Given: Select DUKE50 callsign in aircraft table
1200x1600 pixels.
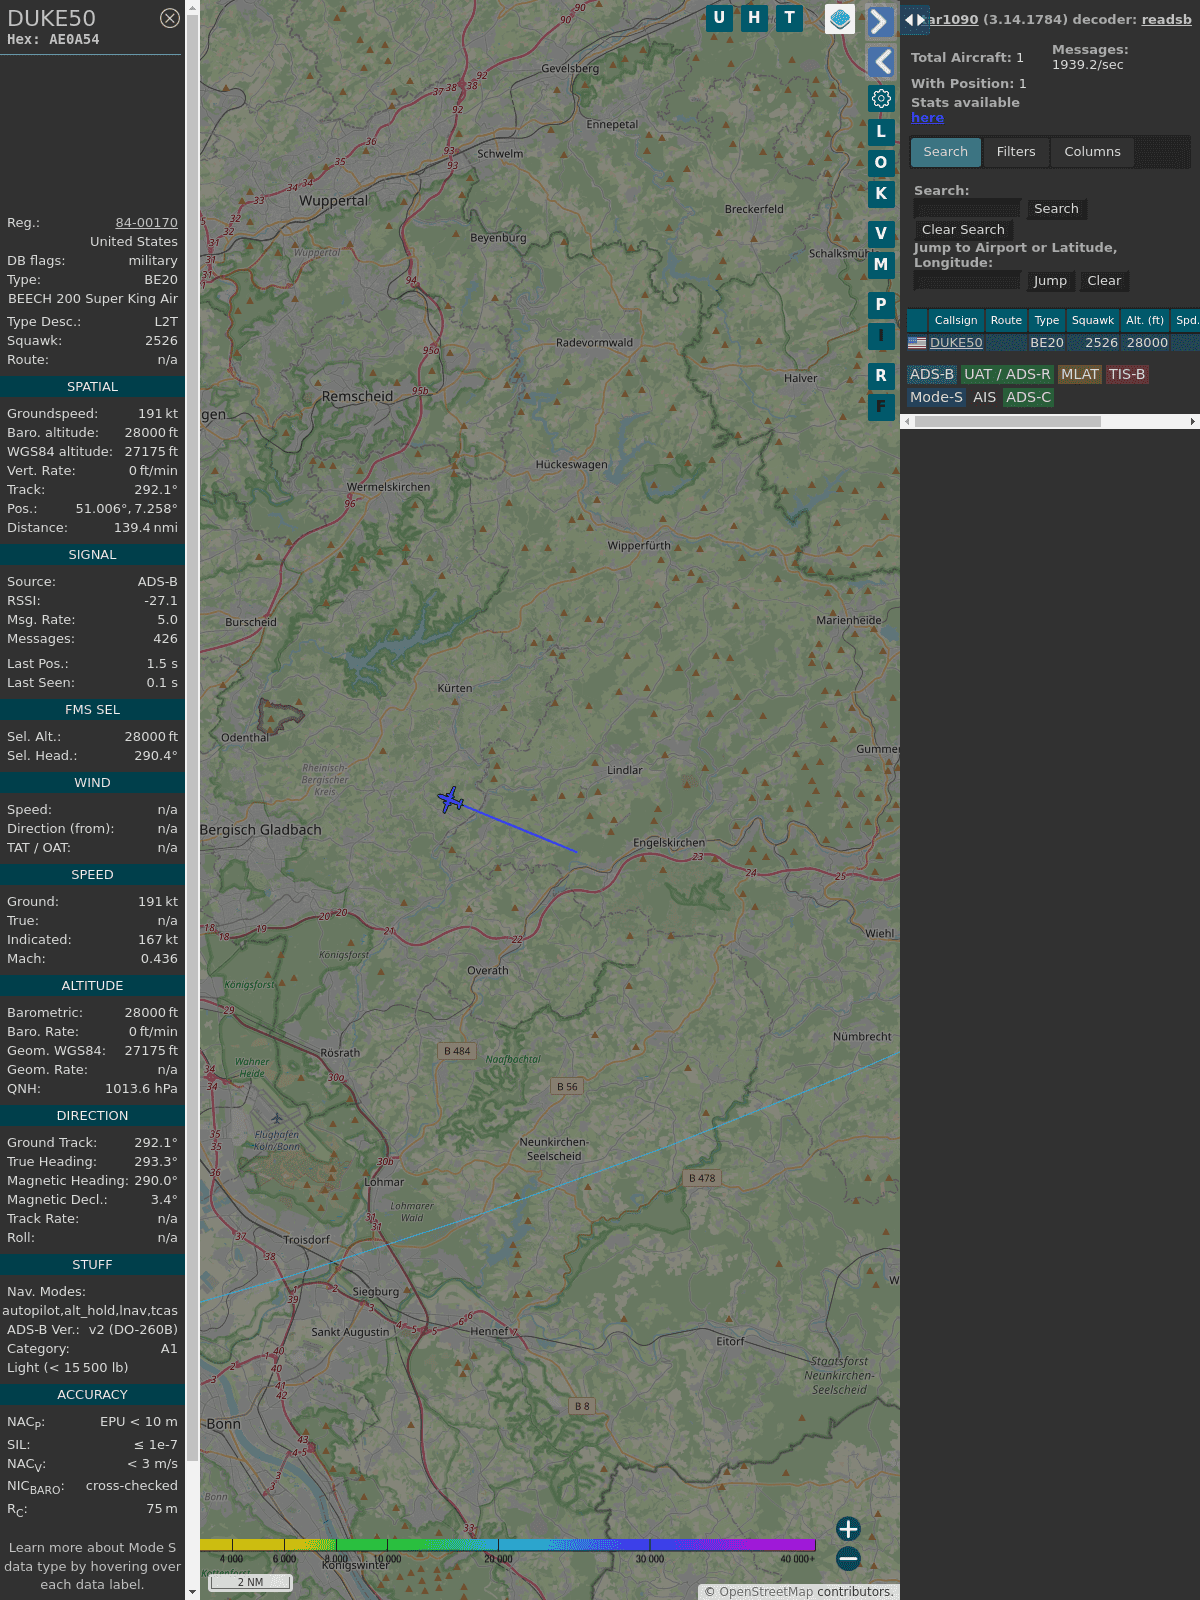Looking at the screenshot, I should coord(956,343).
